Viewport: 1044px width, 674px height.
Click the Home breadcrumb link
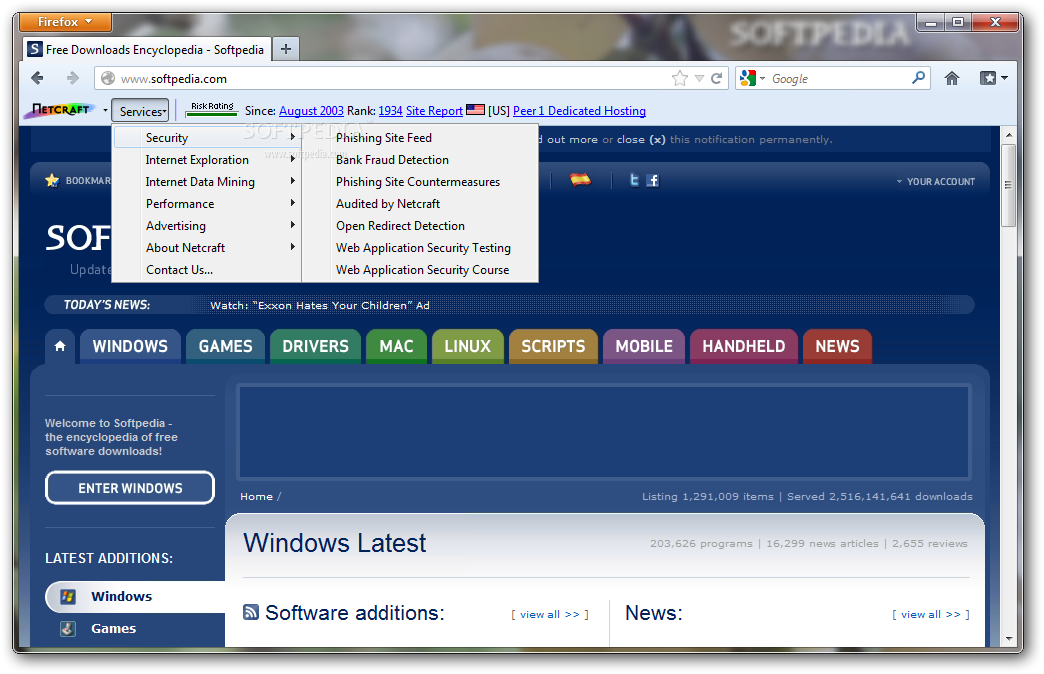coord(256,497)
